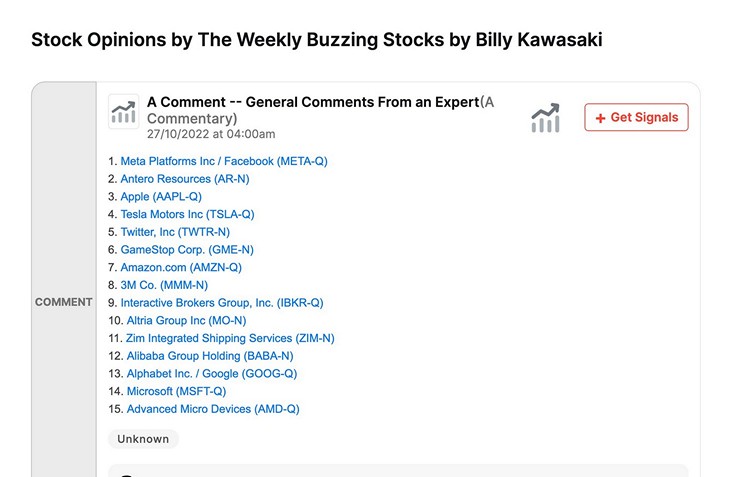The image size is (735, 477).
Task: Open Tesla Motors Inc (TSLA-Q)
Action: coord(187,214)
